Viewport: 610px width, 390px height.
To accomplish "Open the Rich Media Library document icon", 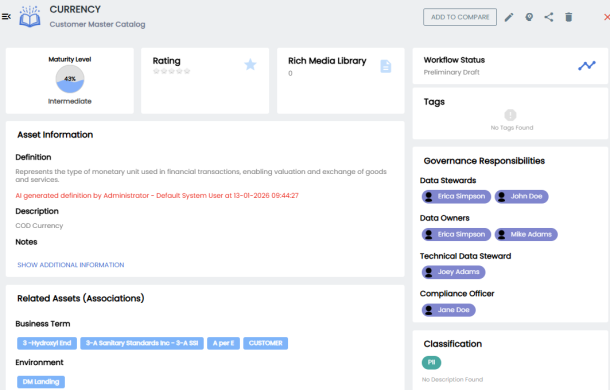I will (386, 66).
